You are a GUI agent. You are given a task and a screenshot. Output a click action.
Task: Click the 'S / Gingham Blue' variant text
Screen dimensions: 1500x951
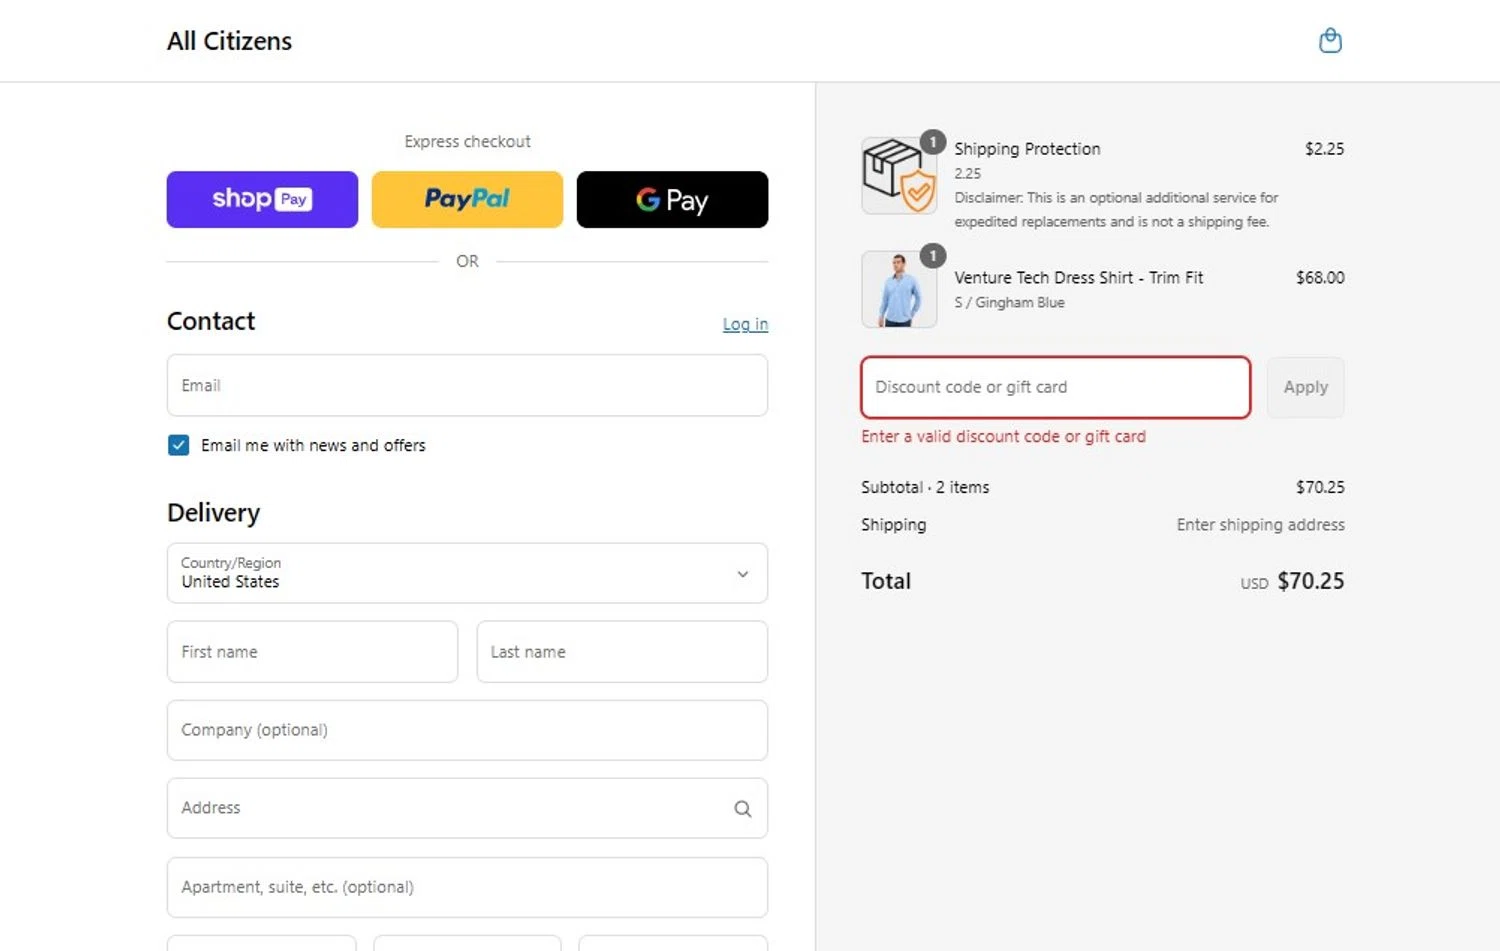tap(1009, 302)
